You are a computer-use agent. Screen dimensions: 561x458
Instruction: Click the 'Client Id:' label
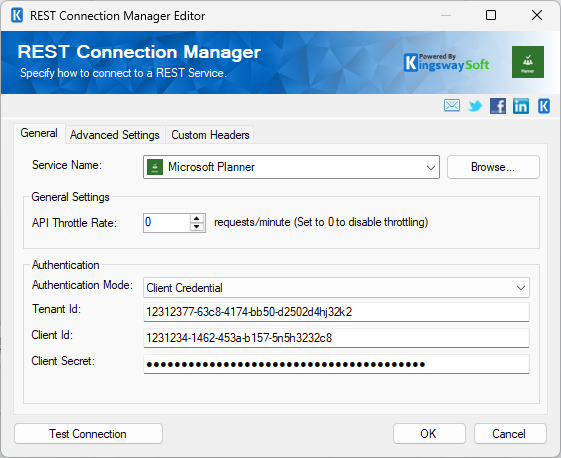52,335
